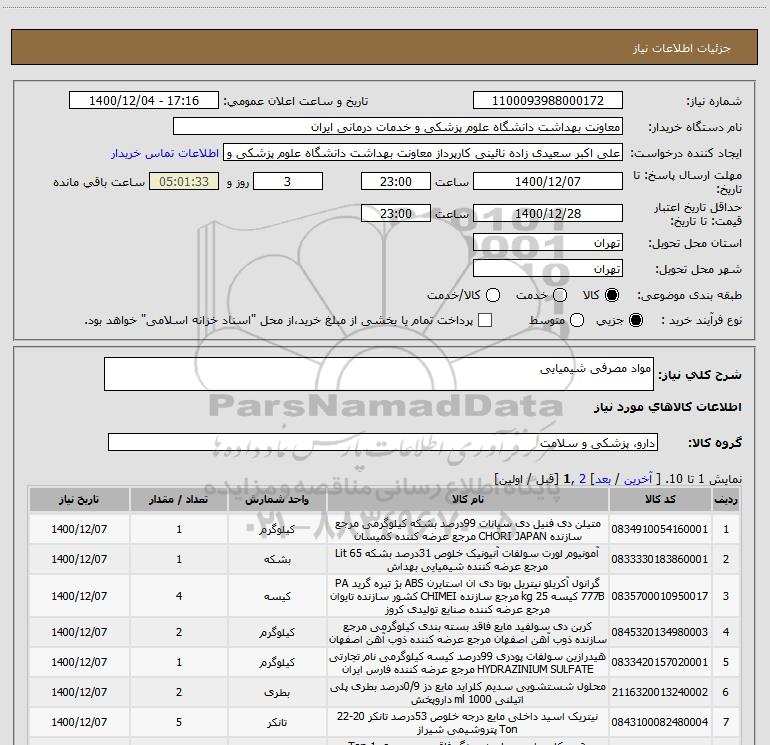This screenshot has width=770, height=745.
Task: Click product code 0833420157020001
Action: (660, 662)
